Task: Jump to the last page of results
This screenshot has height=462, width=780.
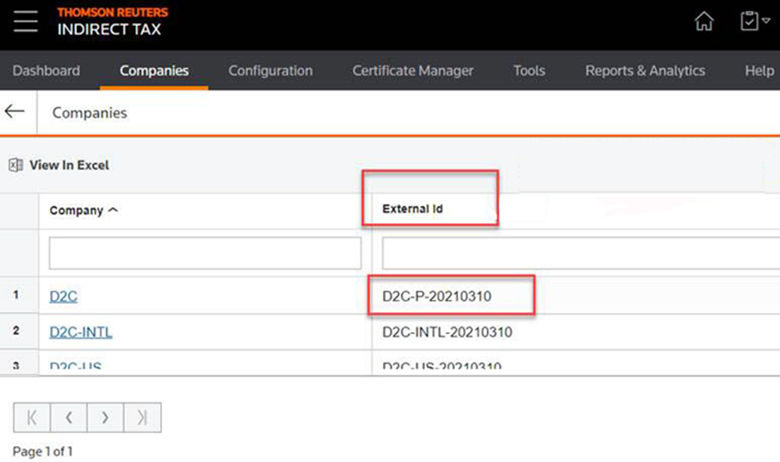Action: pos(142,418)
